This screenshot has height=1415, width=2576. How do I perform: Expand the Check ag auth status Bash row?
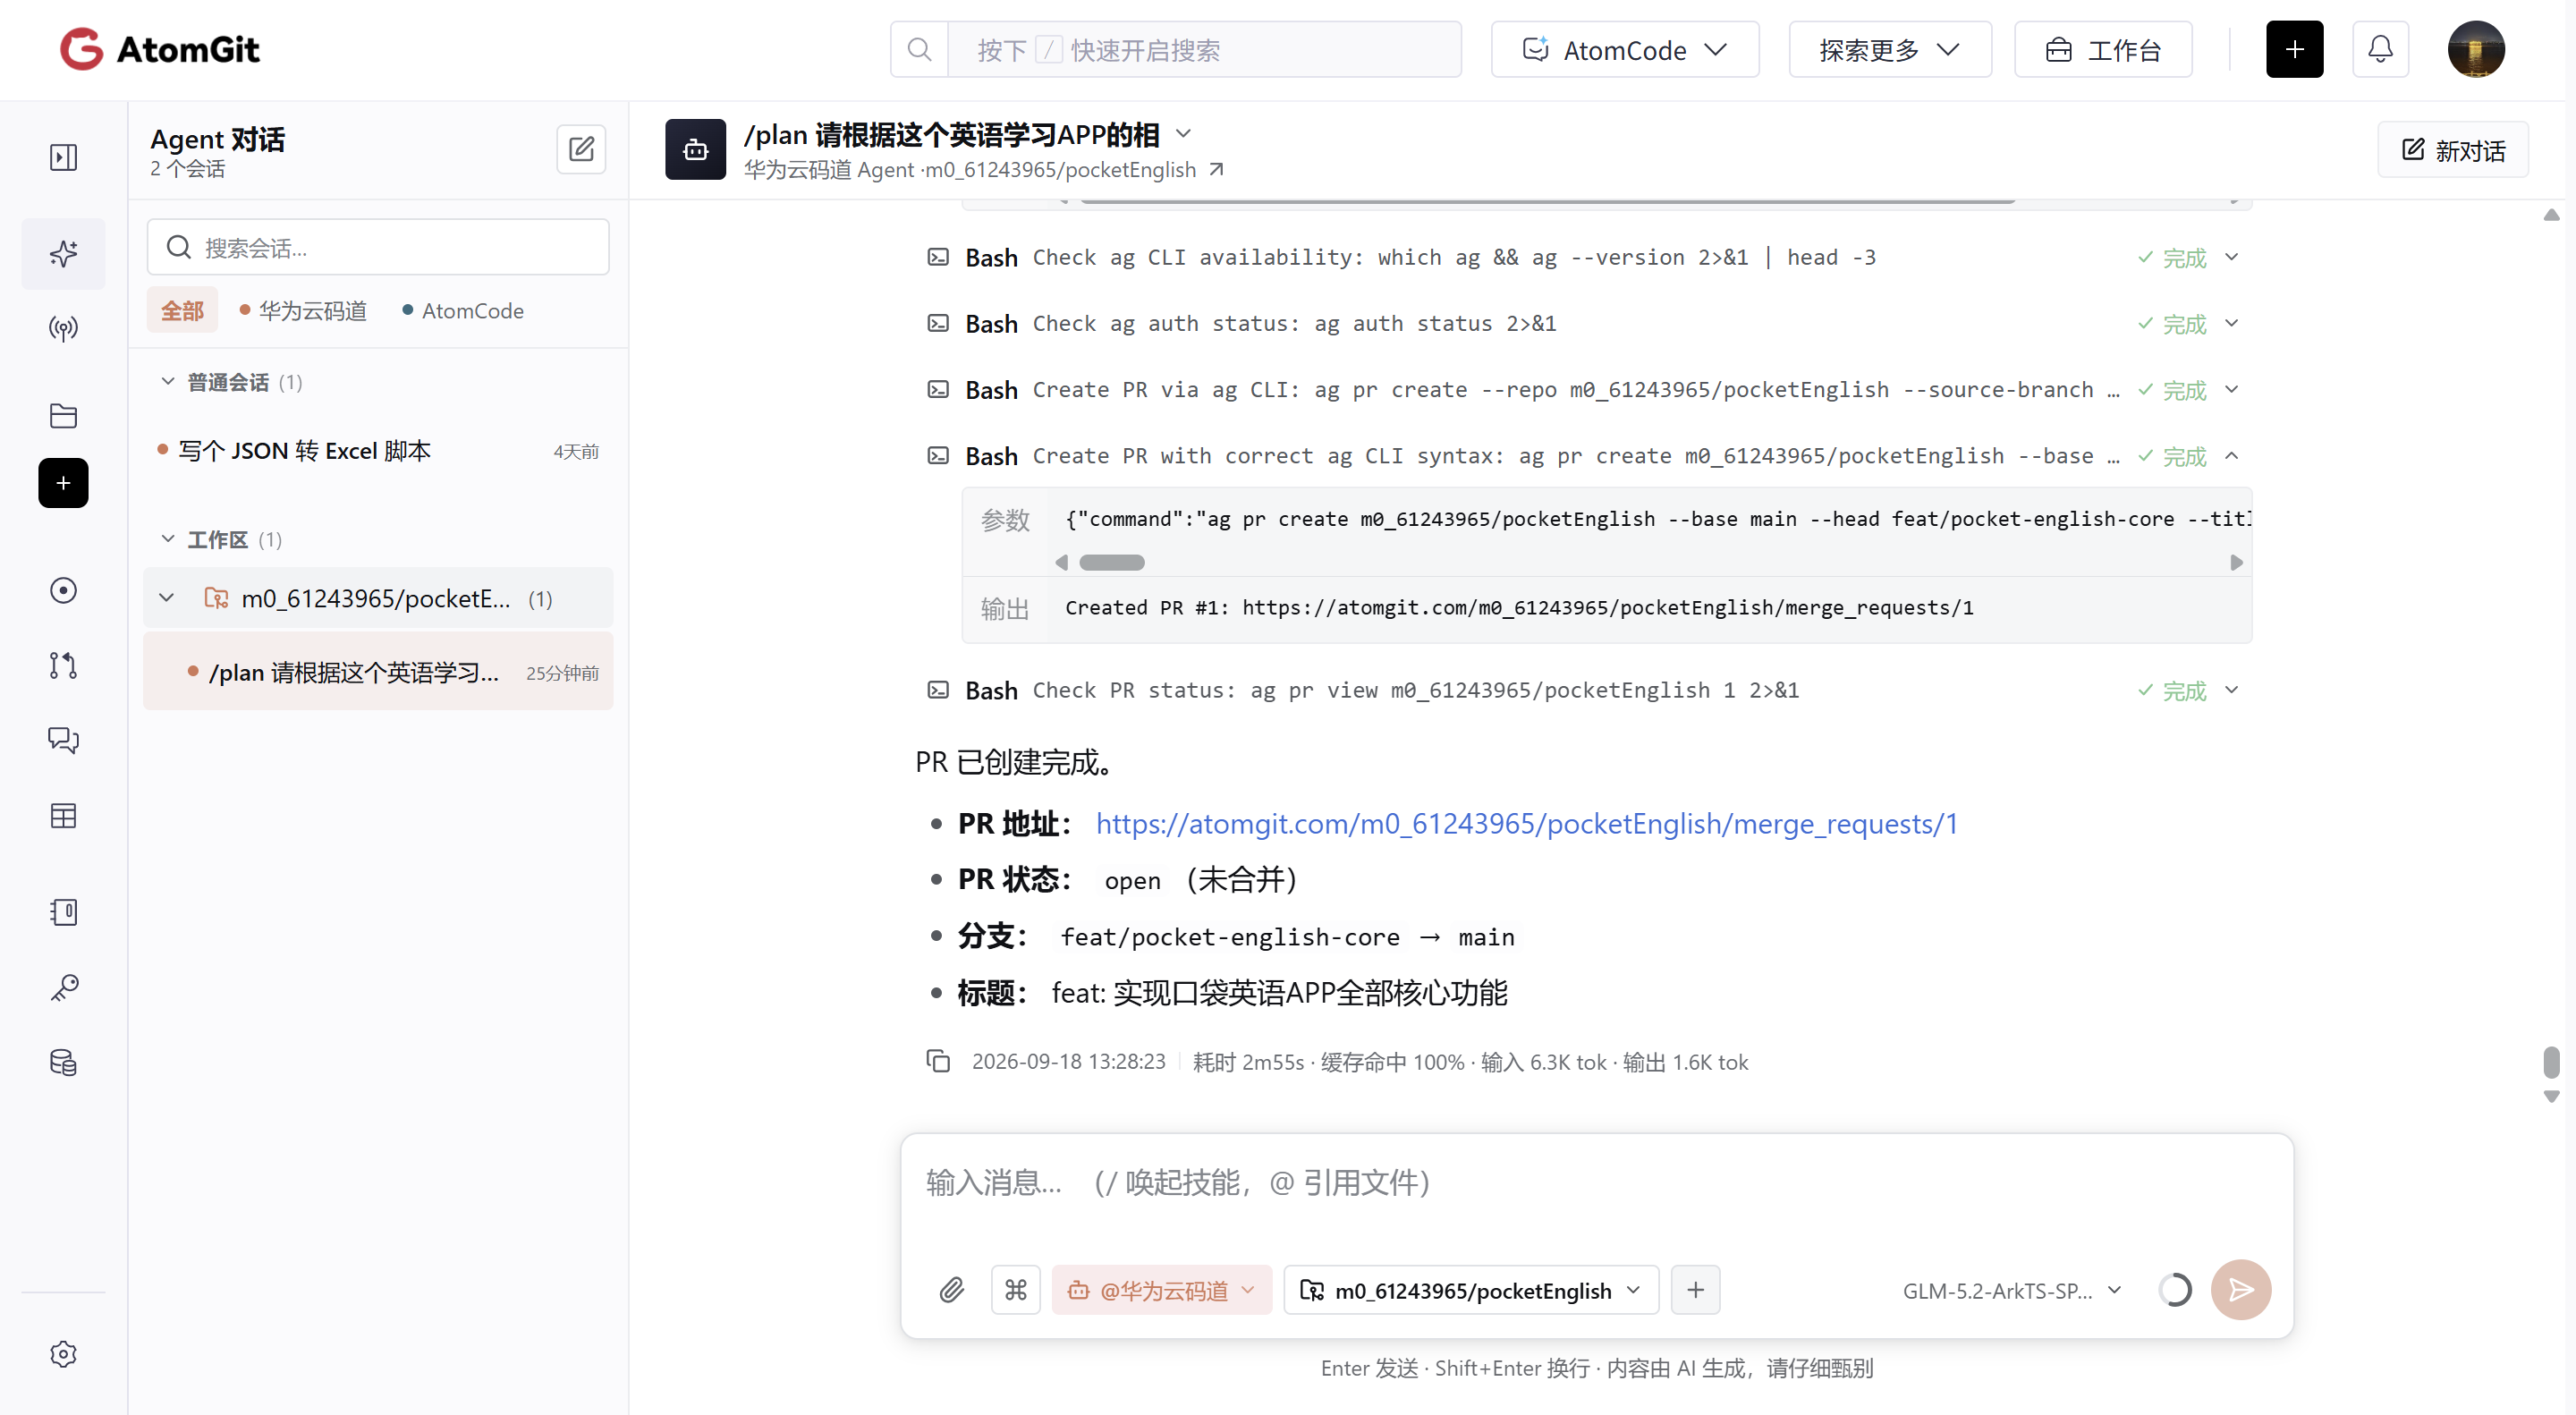tap(2231, 324)
